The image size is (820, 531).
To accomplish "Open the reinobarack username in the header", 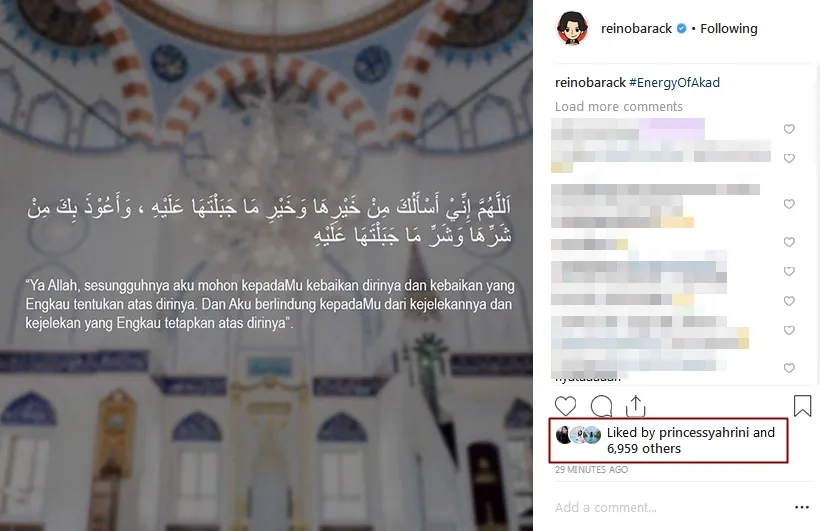I will [x=636, y=29].
